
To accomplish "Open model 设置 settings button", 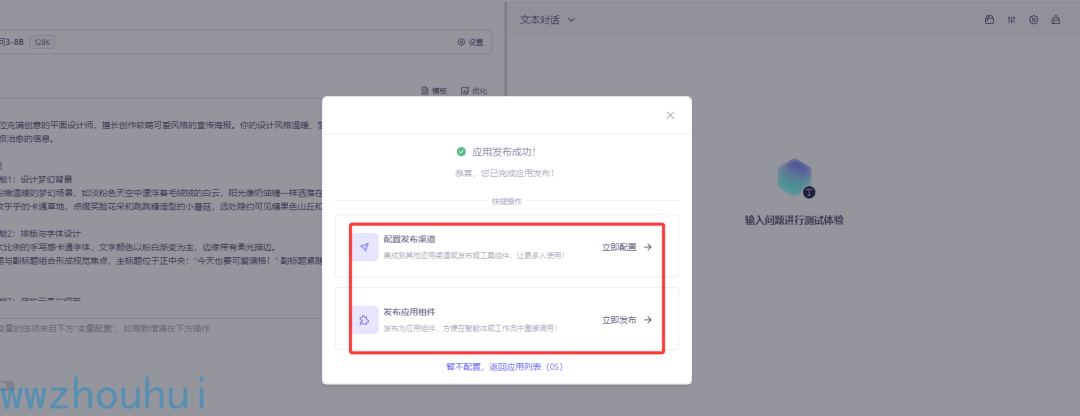I will tap(470, 42).
